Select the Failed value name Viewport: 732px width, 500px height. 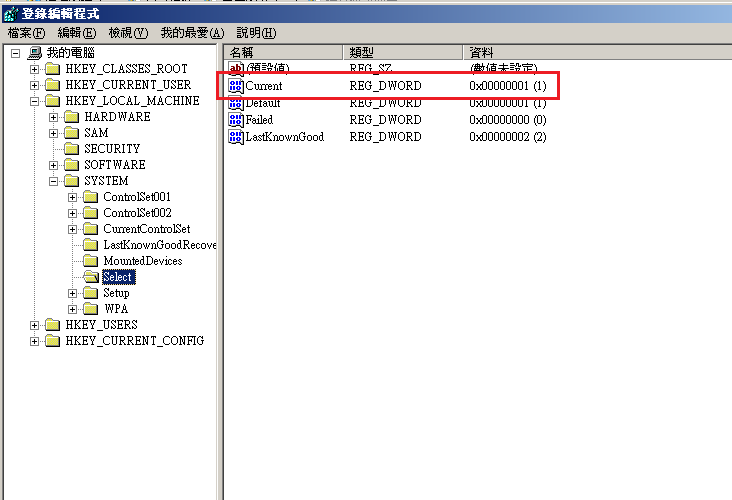[x=259, y=120]
